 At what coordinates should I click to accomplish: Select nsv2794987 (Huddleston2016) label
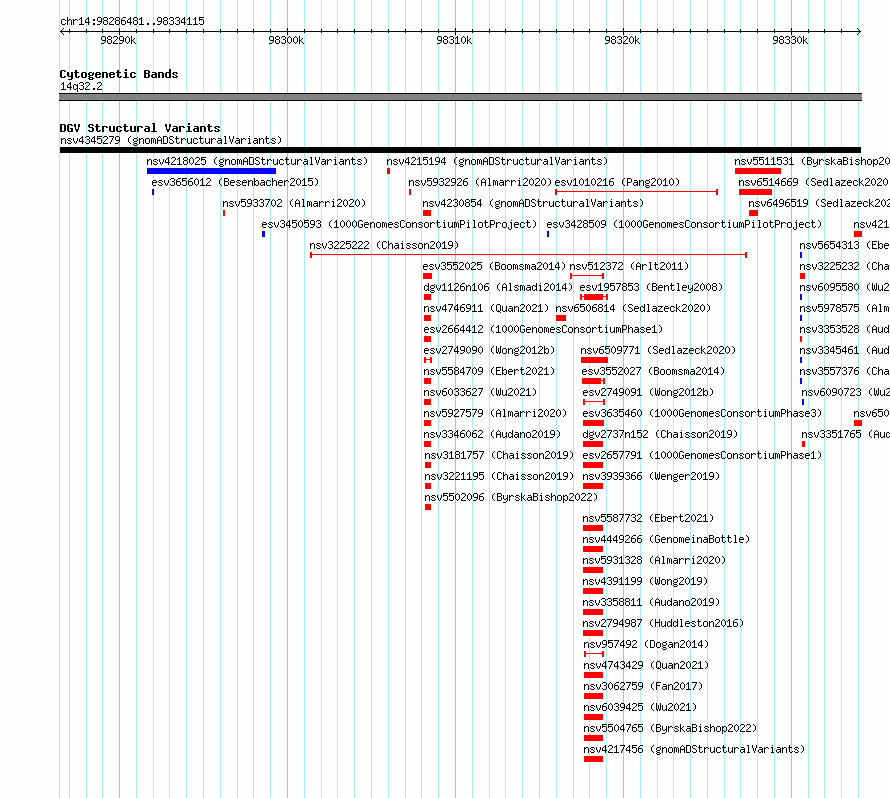tap(663, 623)
